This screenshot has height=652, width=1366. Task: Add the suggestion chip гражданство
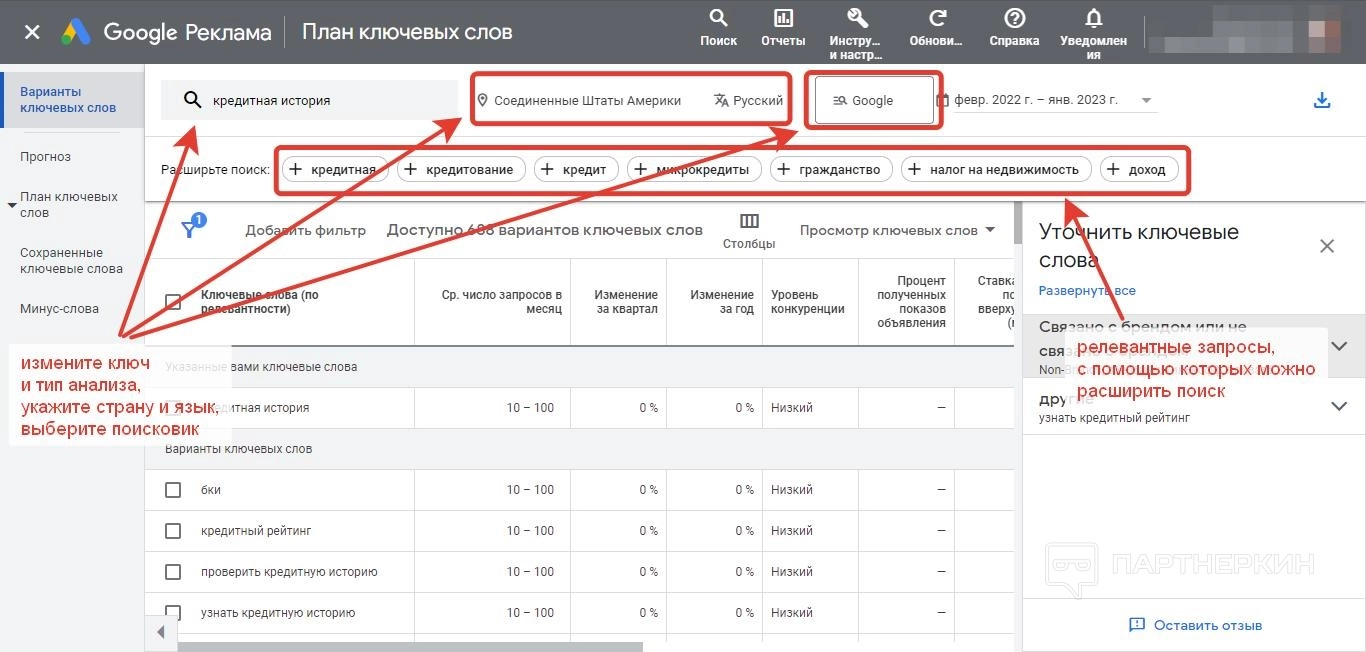point(831,169)
